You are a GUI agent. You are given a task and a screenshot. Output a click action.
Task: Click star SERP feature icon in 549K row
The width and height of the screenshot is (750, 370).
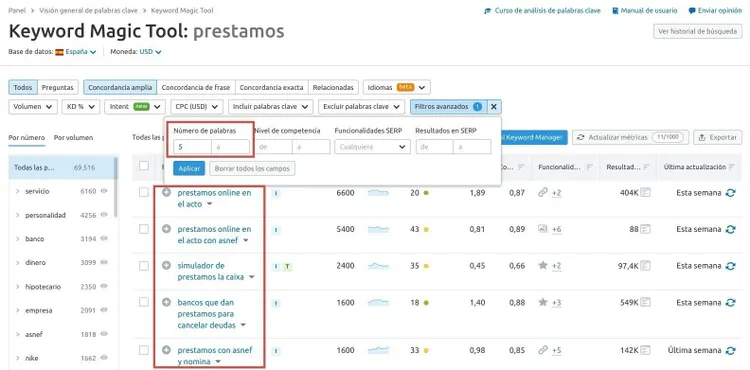click(x=542, y=302)
